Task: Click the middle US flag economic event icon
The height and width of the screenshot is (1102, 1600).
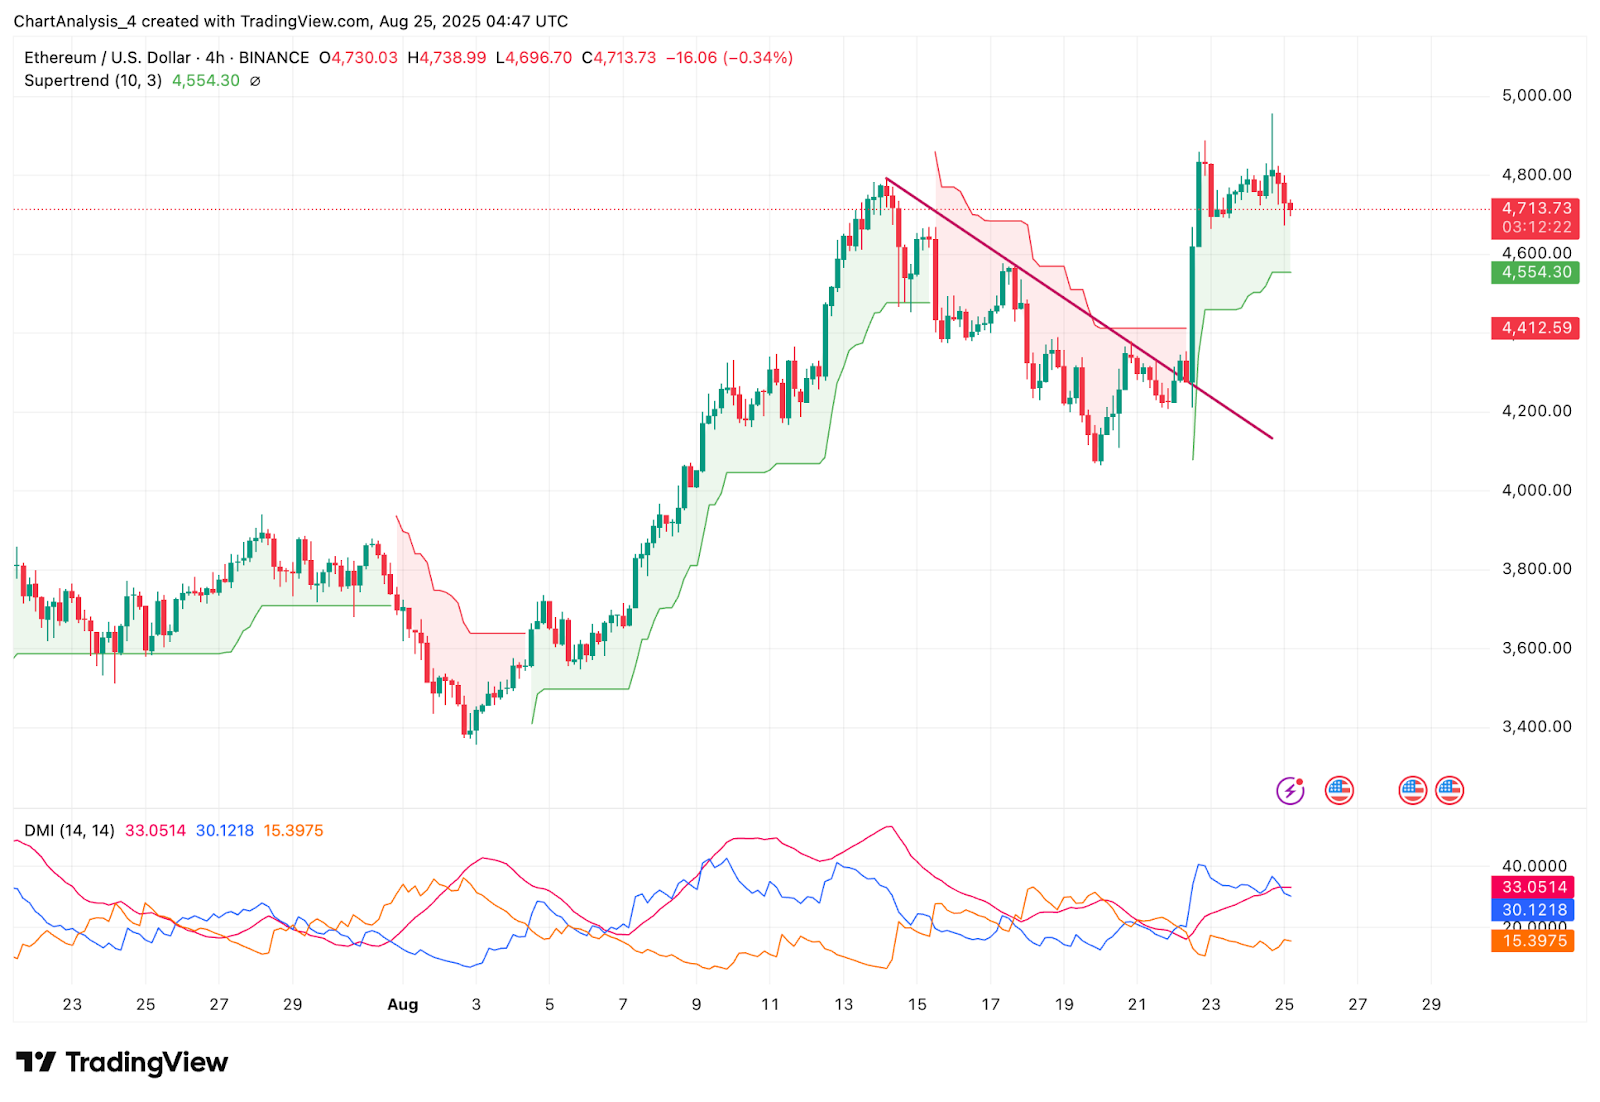Action: coord(1412,790)
